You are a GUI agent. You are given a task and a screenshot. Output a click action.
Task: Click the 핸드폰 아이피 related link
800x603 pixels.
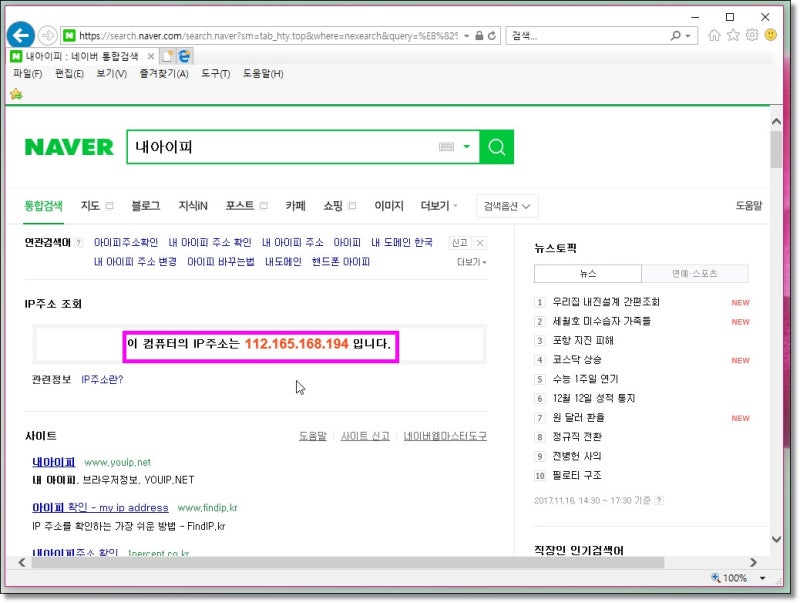[341, 262]
